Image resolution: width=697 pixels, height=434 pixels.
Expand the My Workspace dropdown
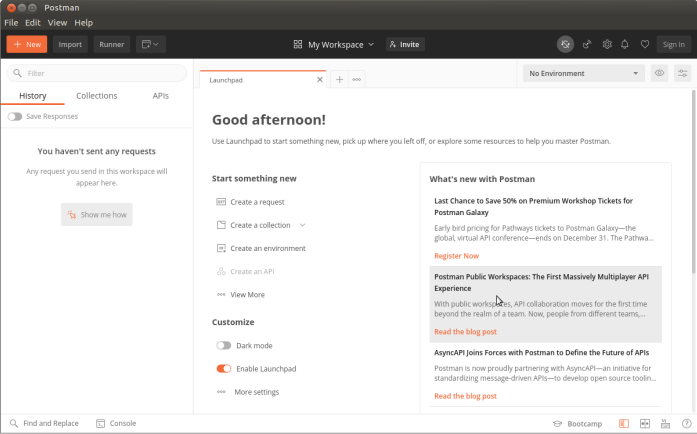pyautogui.click(x=334, y=44)
